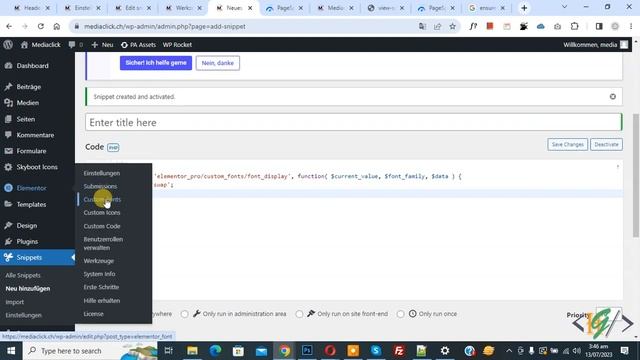The height and width of the screenshot is (360, 640).
Task: Select Only run in administration area
Action: (x=184, y=314)
